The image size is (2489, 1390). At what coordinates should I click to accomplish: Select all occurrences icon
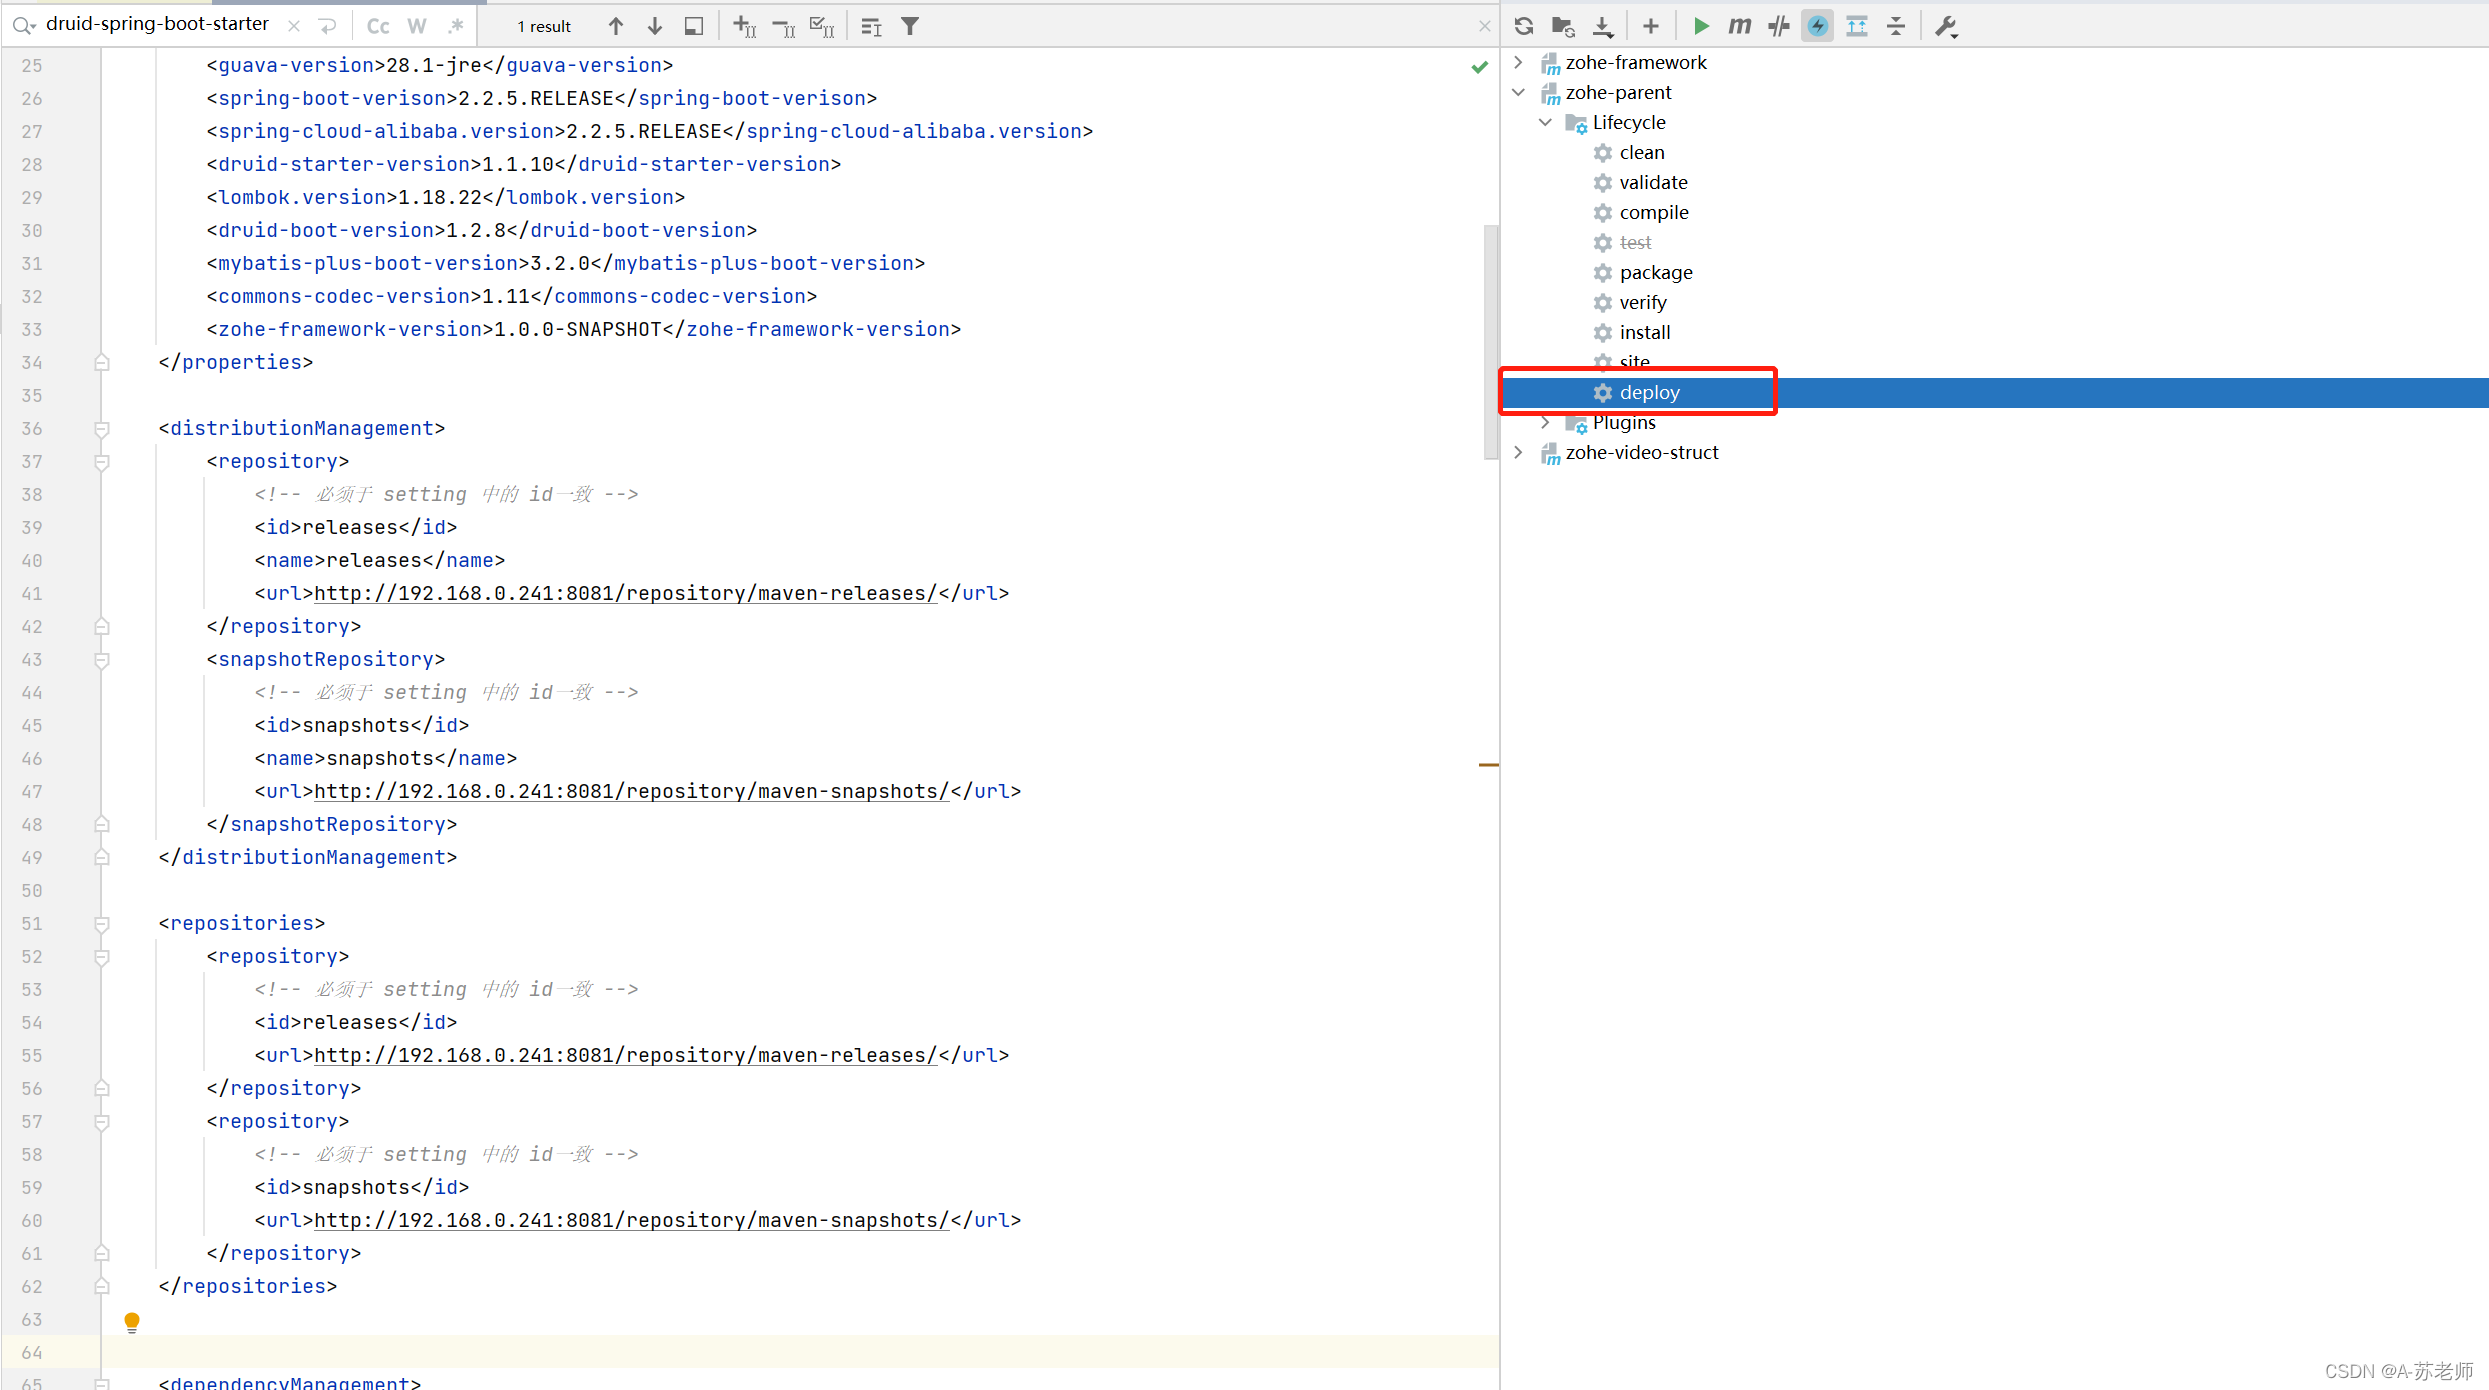pos(822,26)
